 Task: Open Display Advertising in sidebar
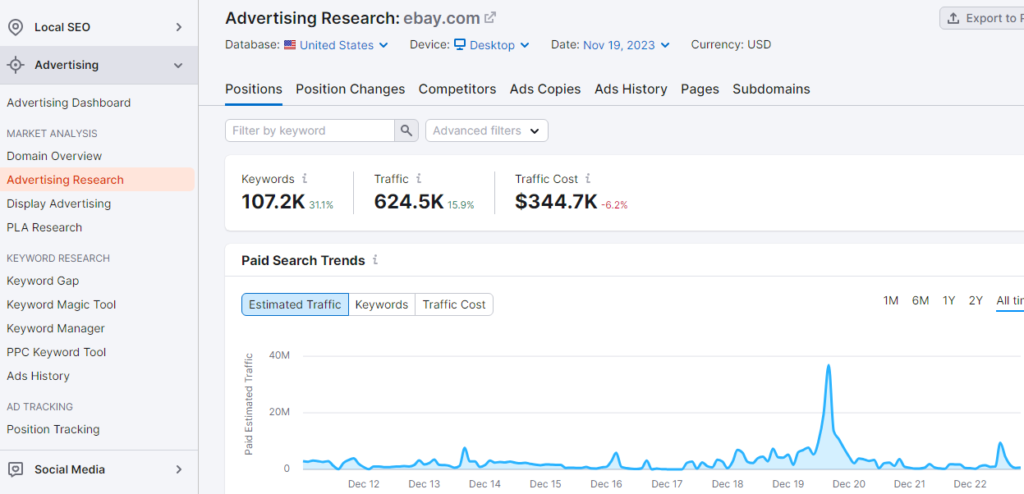[x=59, y=204]
